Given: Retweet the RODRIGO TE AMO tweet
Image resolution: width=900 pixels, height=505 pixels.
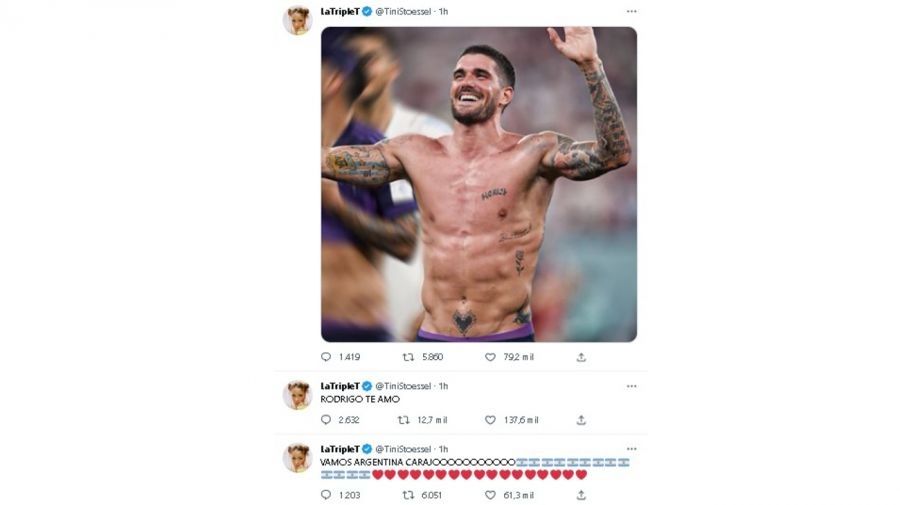Looking at the screenshot, I should (403, 420).
